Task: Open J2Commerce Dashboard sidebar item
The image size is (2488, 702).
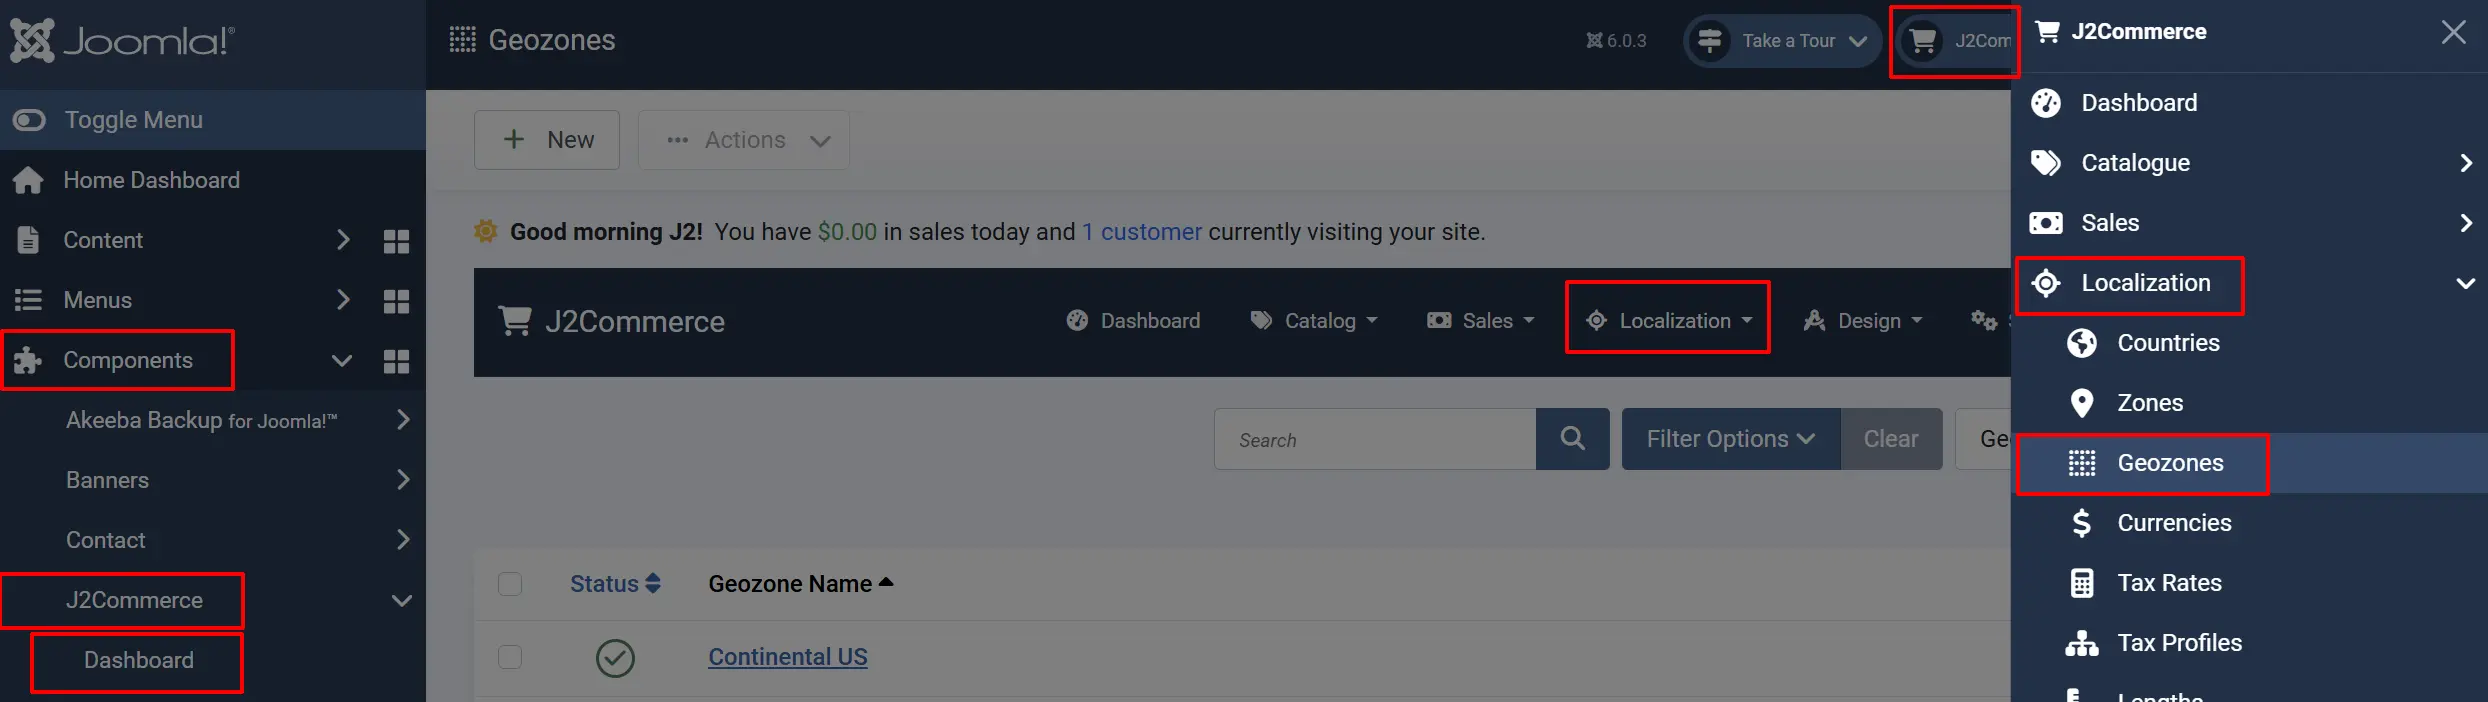Action: (139, 660)
